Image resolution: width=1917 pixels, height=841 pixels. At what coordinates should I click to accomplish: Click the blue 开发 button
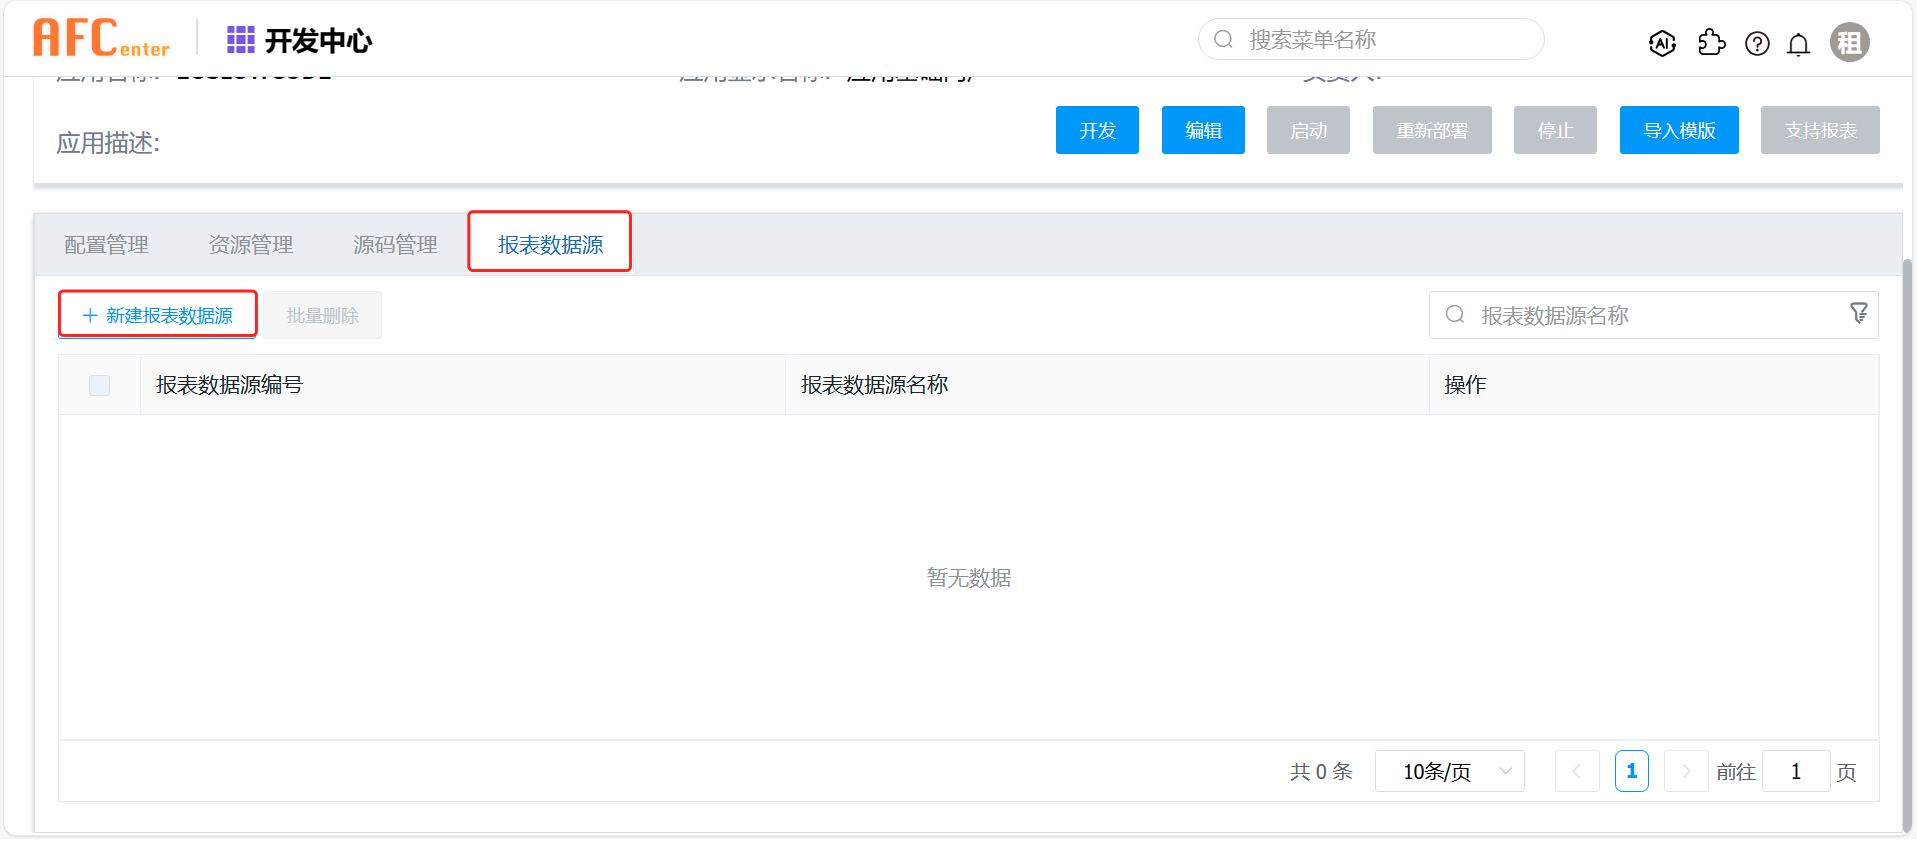tap(1097, 130)
